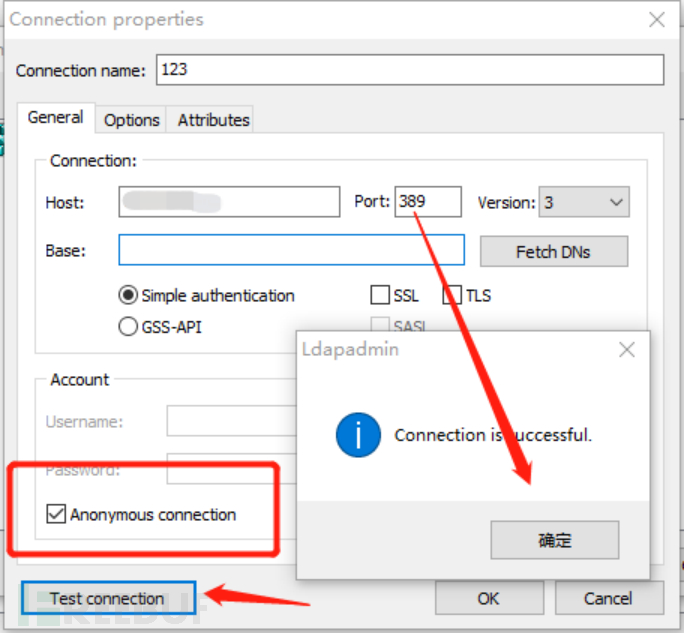Switch to the Options tab

(131, 120)
